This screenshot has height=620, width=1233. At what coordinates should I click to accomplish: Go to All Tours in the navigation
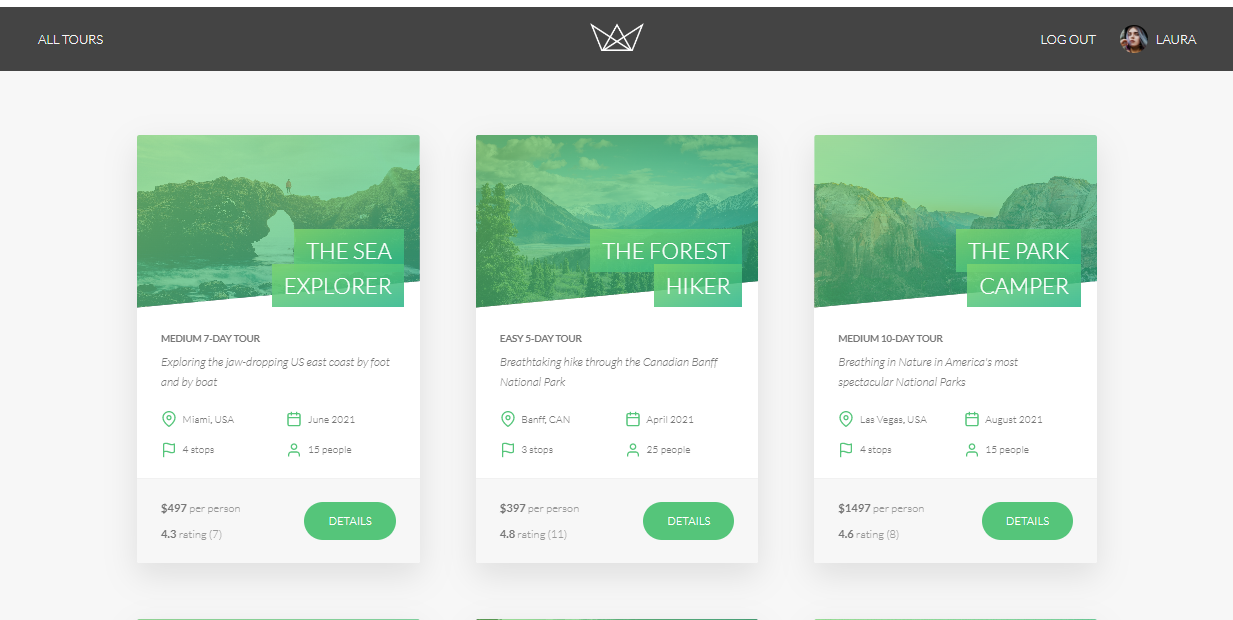[71, 39]
